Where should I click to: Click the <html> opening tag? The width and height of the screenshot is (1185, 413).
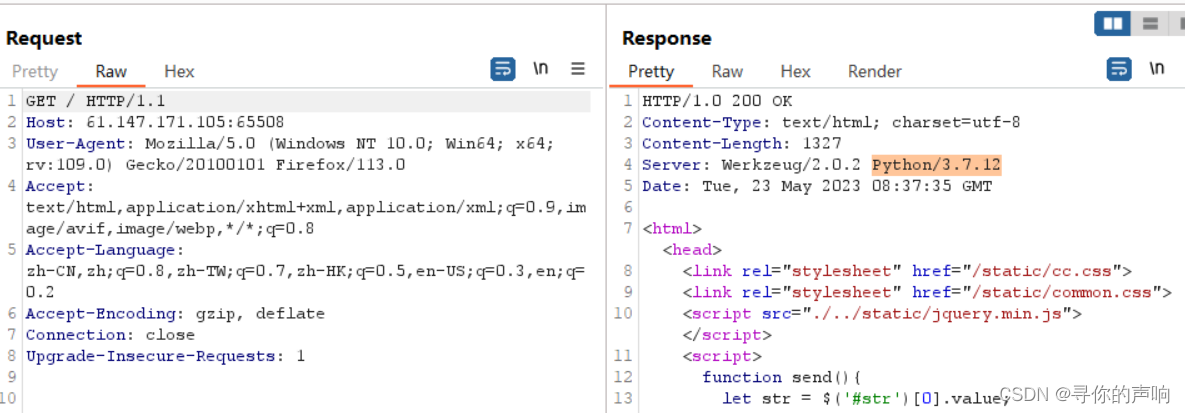673,228
